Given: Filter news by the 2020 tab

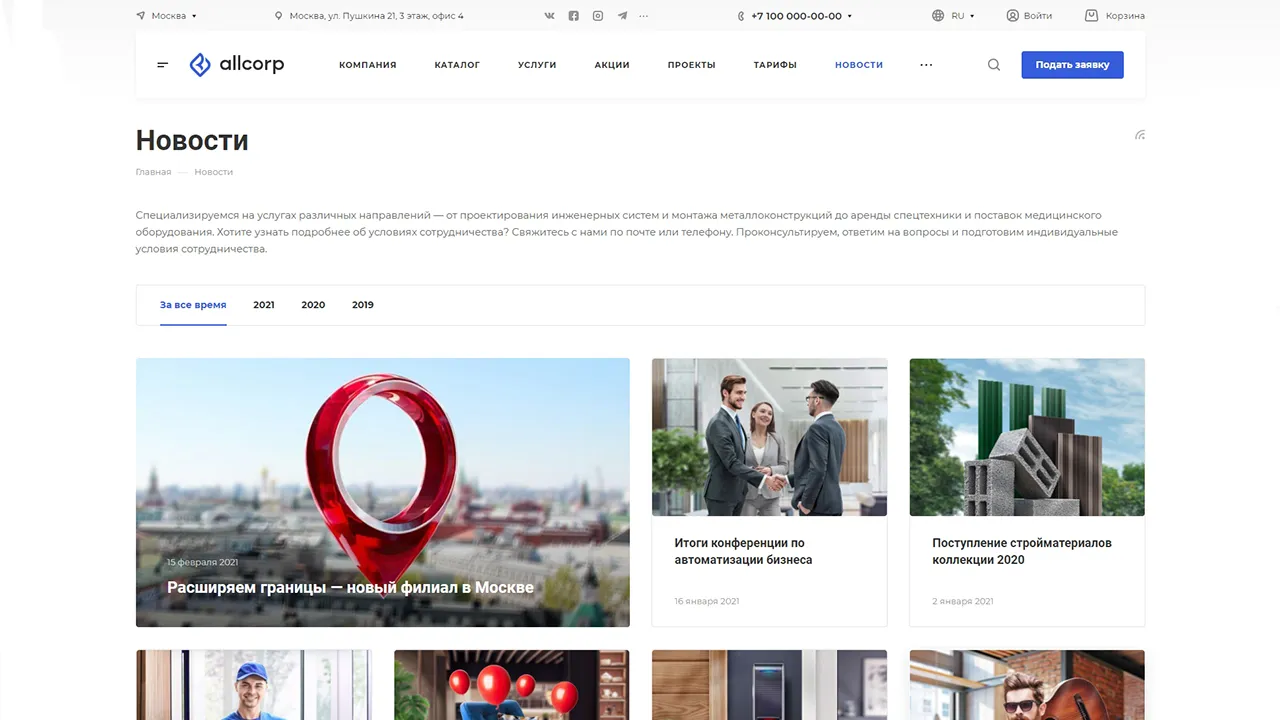Looking at the screenshot, I should tap(313, 305).
